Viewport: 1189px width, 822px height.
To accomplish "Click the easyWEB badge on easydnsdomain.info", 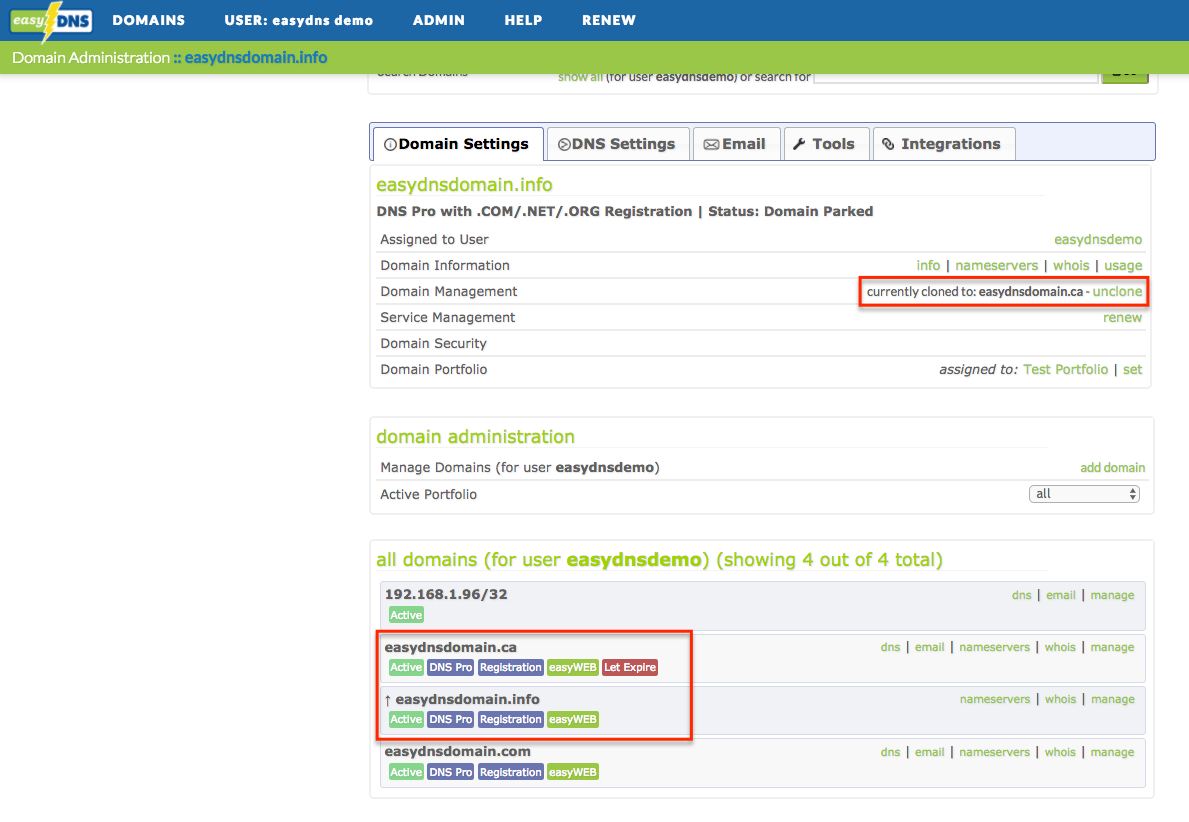I will coord(573,720).
